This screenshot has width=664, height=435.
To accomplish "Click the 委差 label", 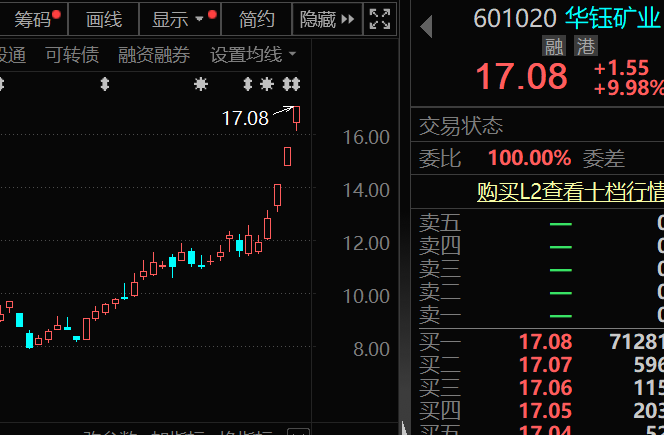I will point(603,159).
